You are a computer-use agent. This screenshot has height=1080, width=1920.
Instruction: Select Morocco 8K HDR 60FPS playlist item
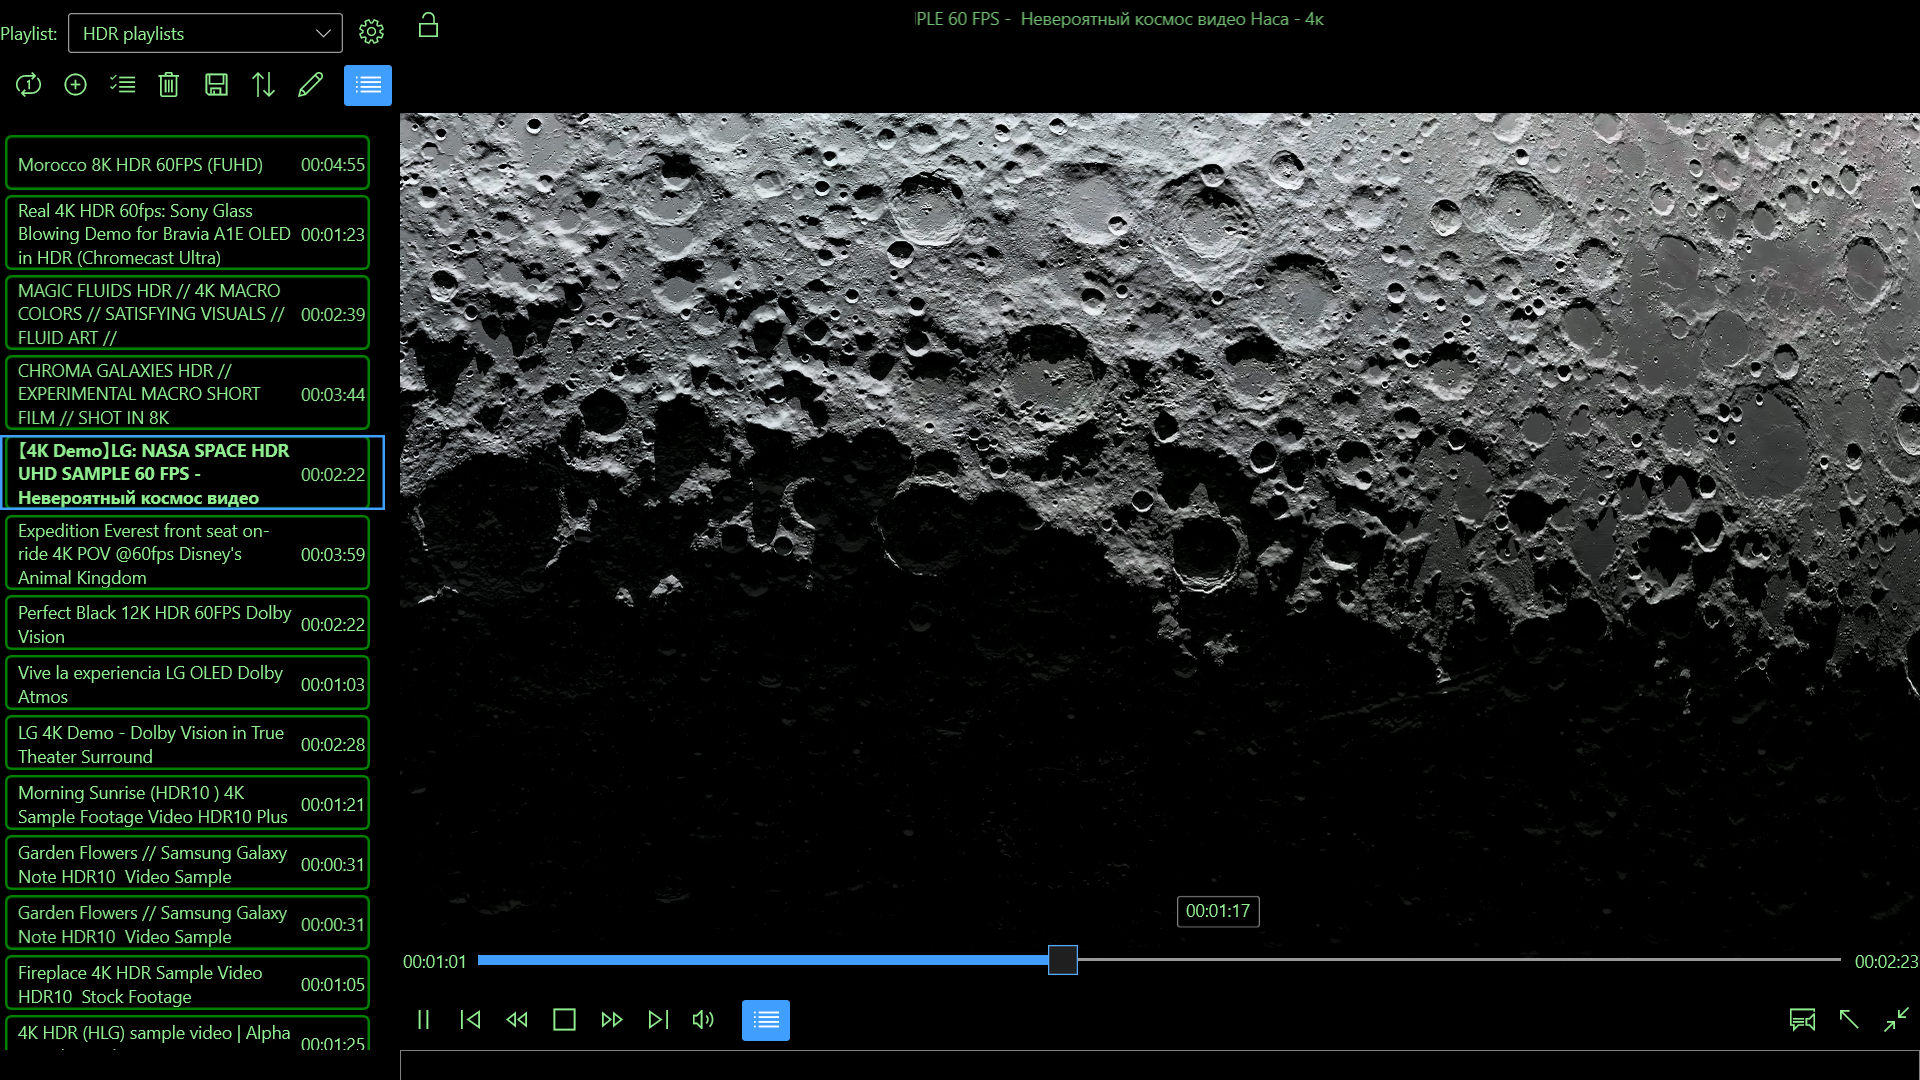[x=187, y=164]
